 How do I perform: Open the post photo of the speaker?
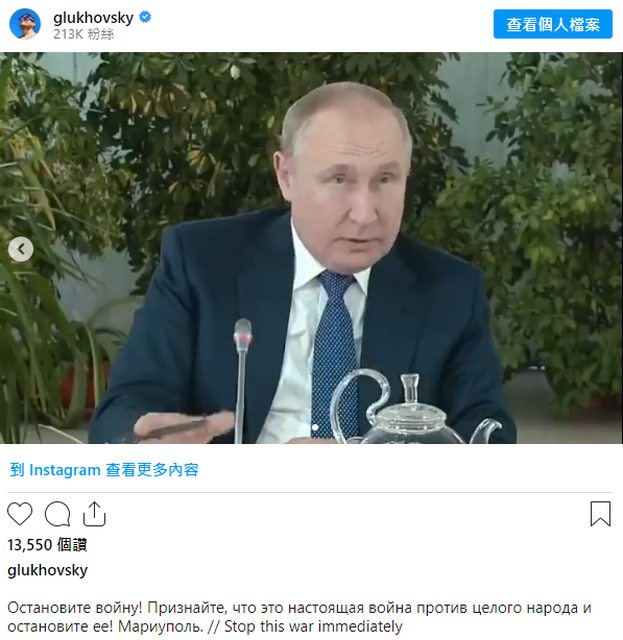[x=312, y=248]
